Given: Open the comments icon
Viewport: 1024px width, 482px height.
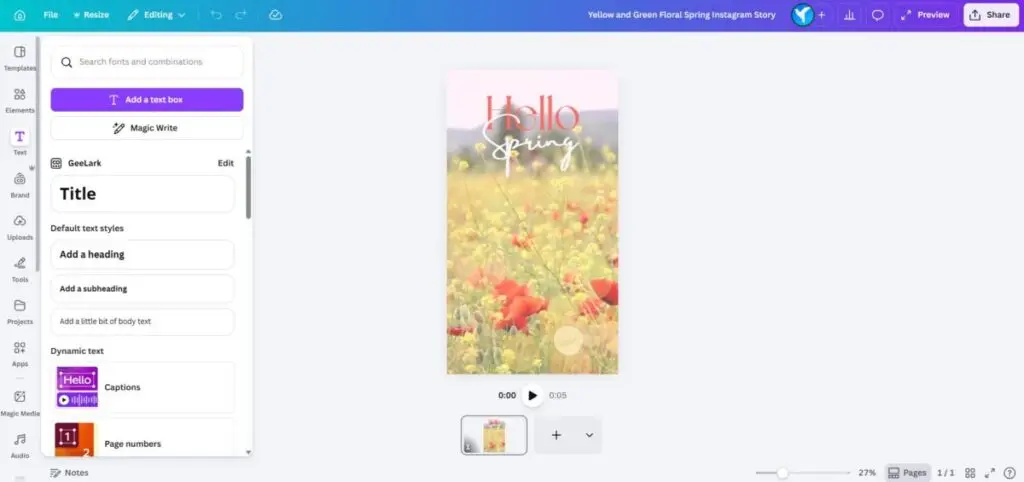Looking at the screenshot, I should 878,14.
